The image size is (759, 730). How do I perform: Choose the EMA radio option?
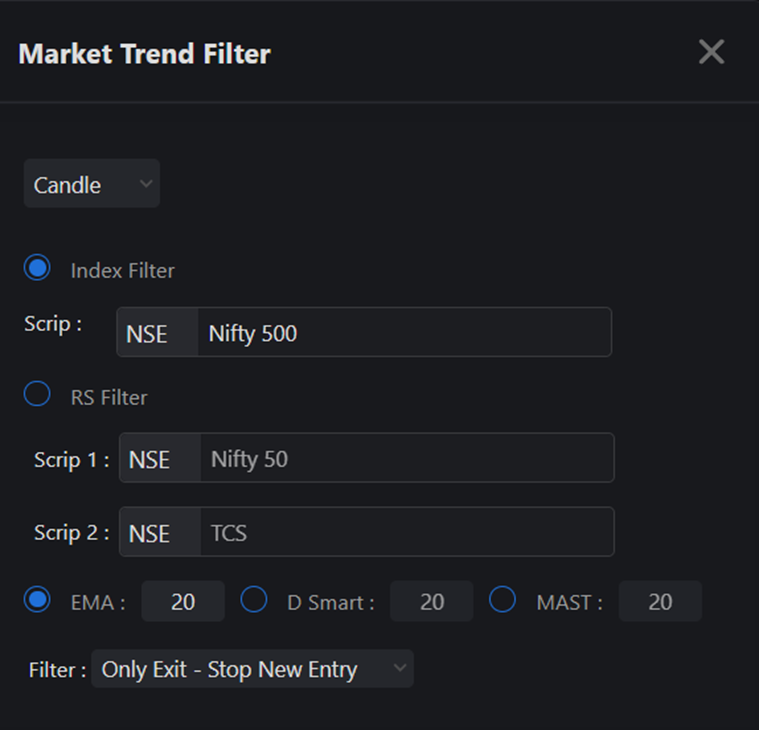[x=38, y=600]
